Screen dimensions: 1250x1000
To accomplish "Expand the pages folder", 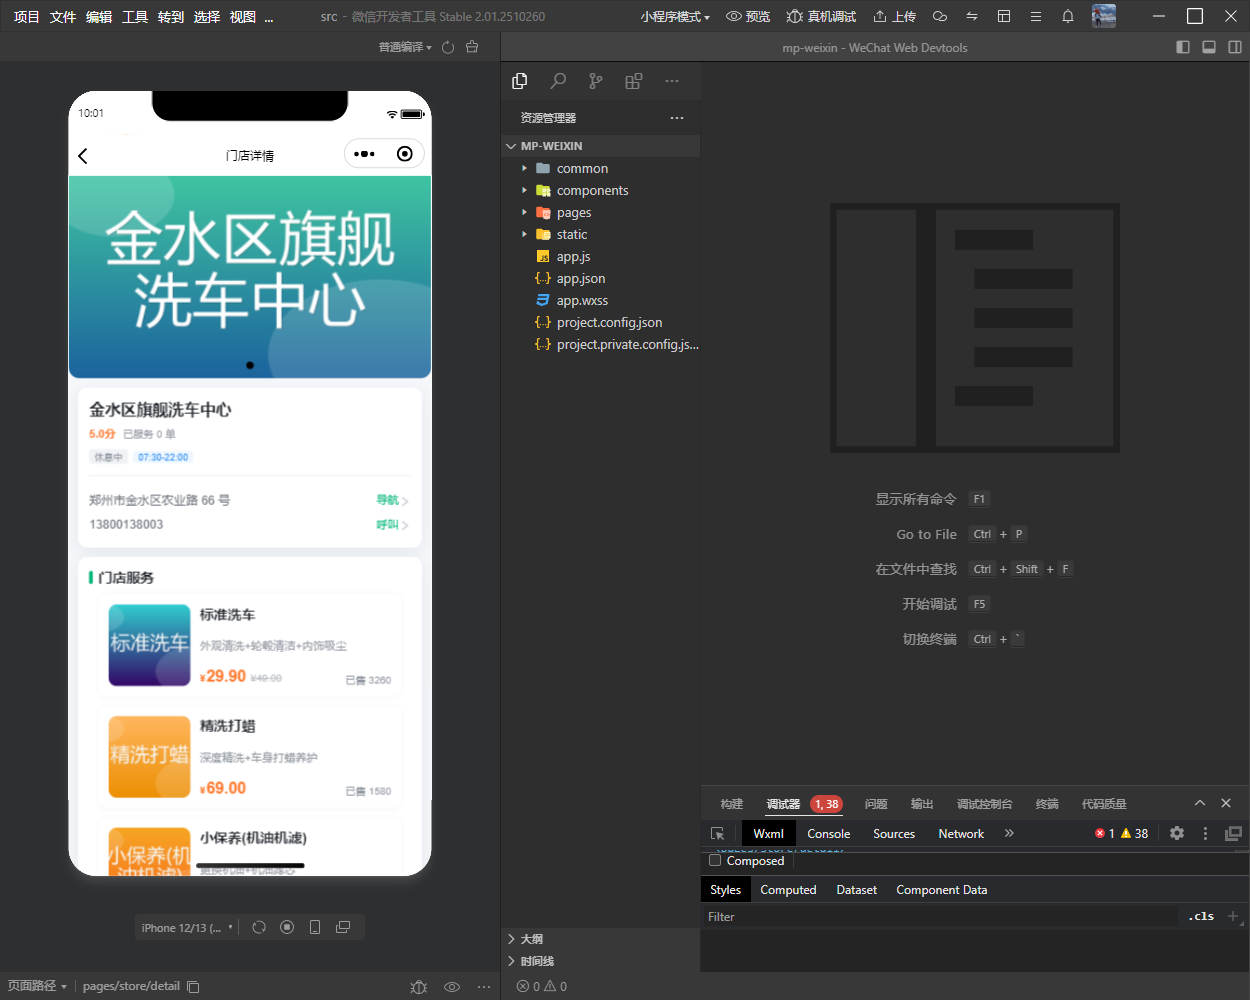I will (524, 212).
